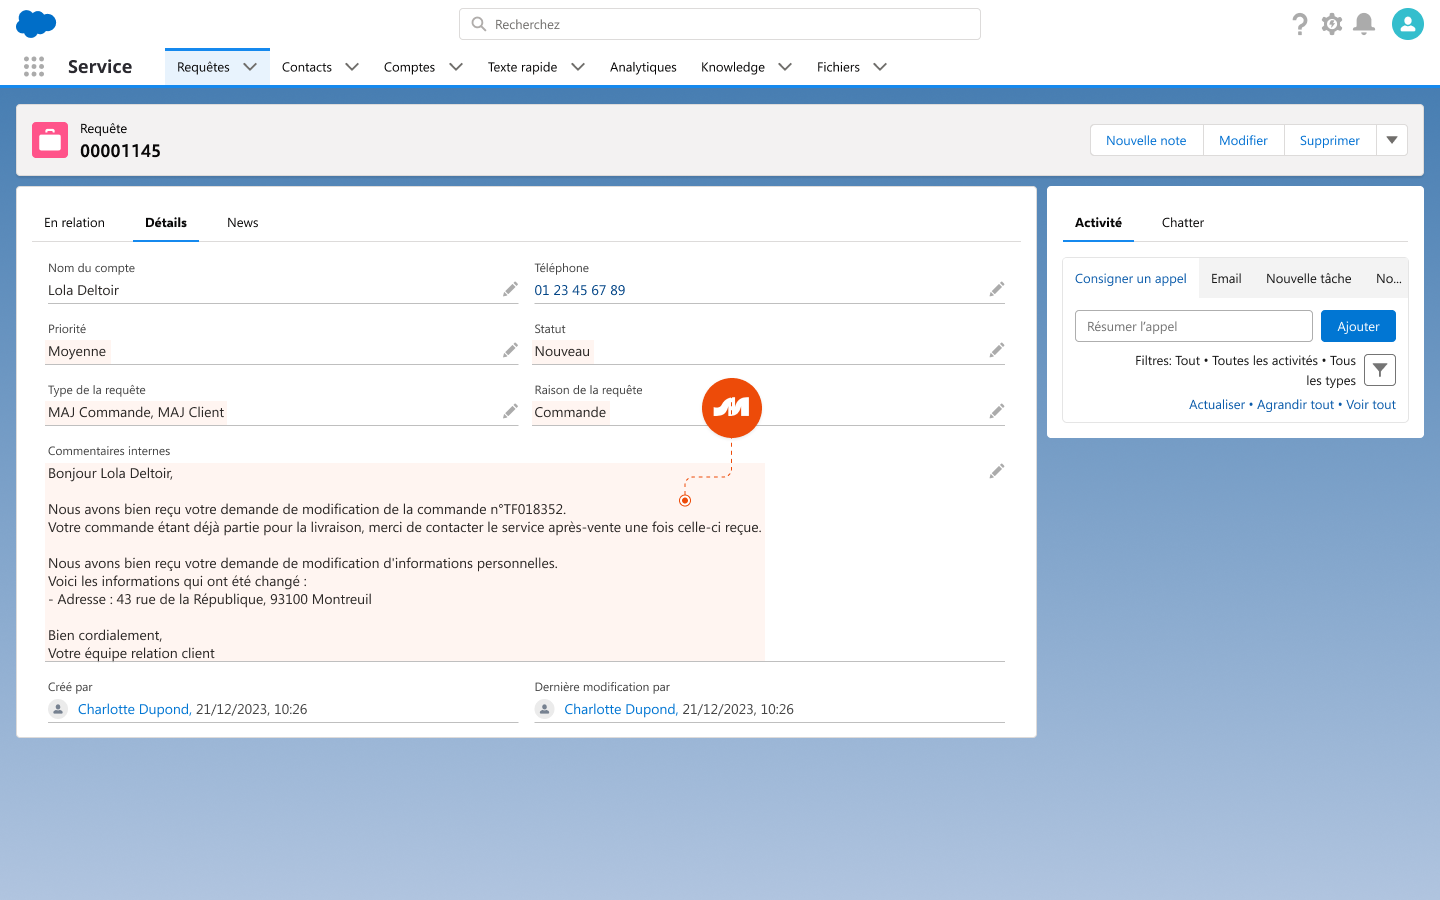
Task: Edit the Commentaires internes pencil
Action: point(997,471)
